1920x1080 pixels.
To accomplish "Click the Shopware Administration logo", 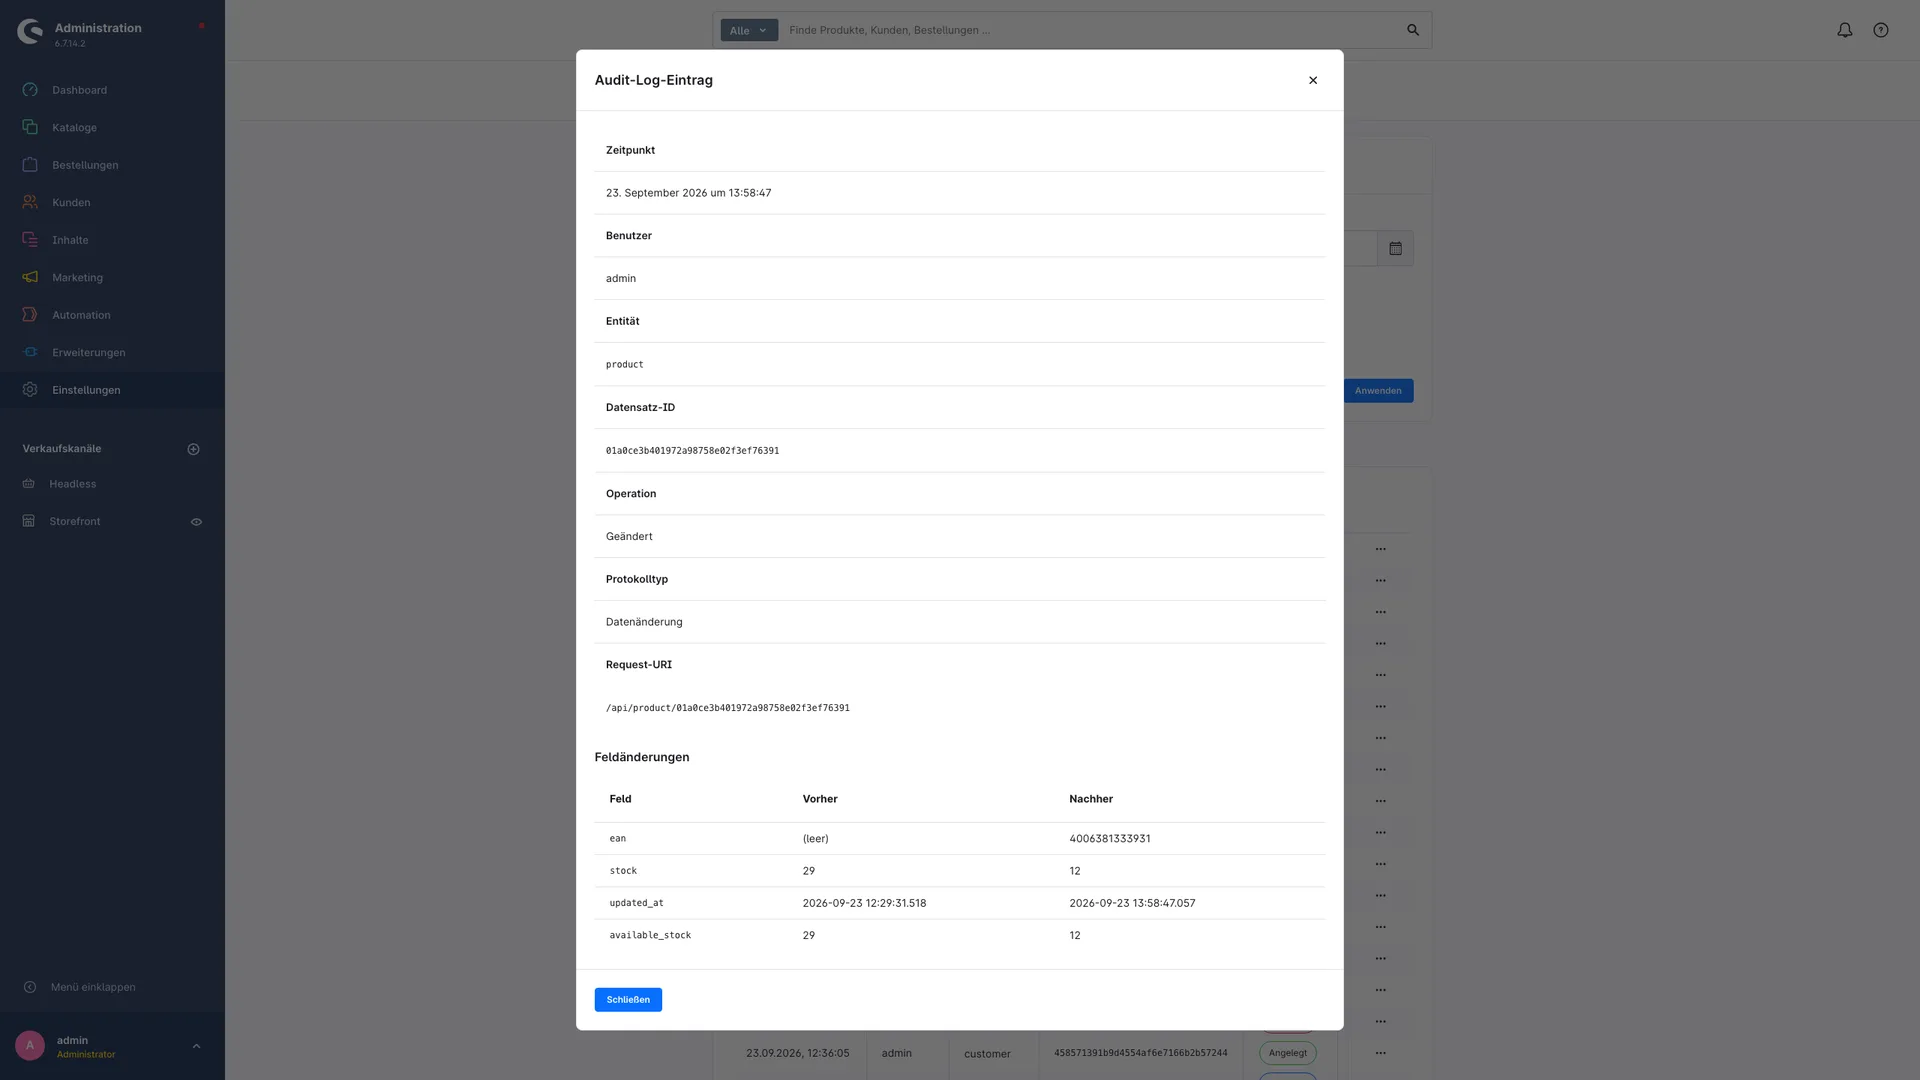I will (30, 32).
